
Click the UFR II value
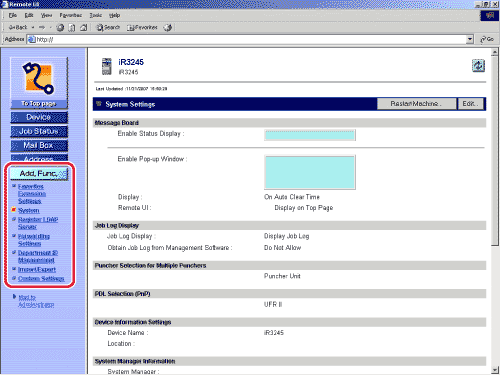coord(273,304)
